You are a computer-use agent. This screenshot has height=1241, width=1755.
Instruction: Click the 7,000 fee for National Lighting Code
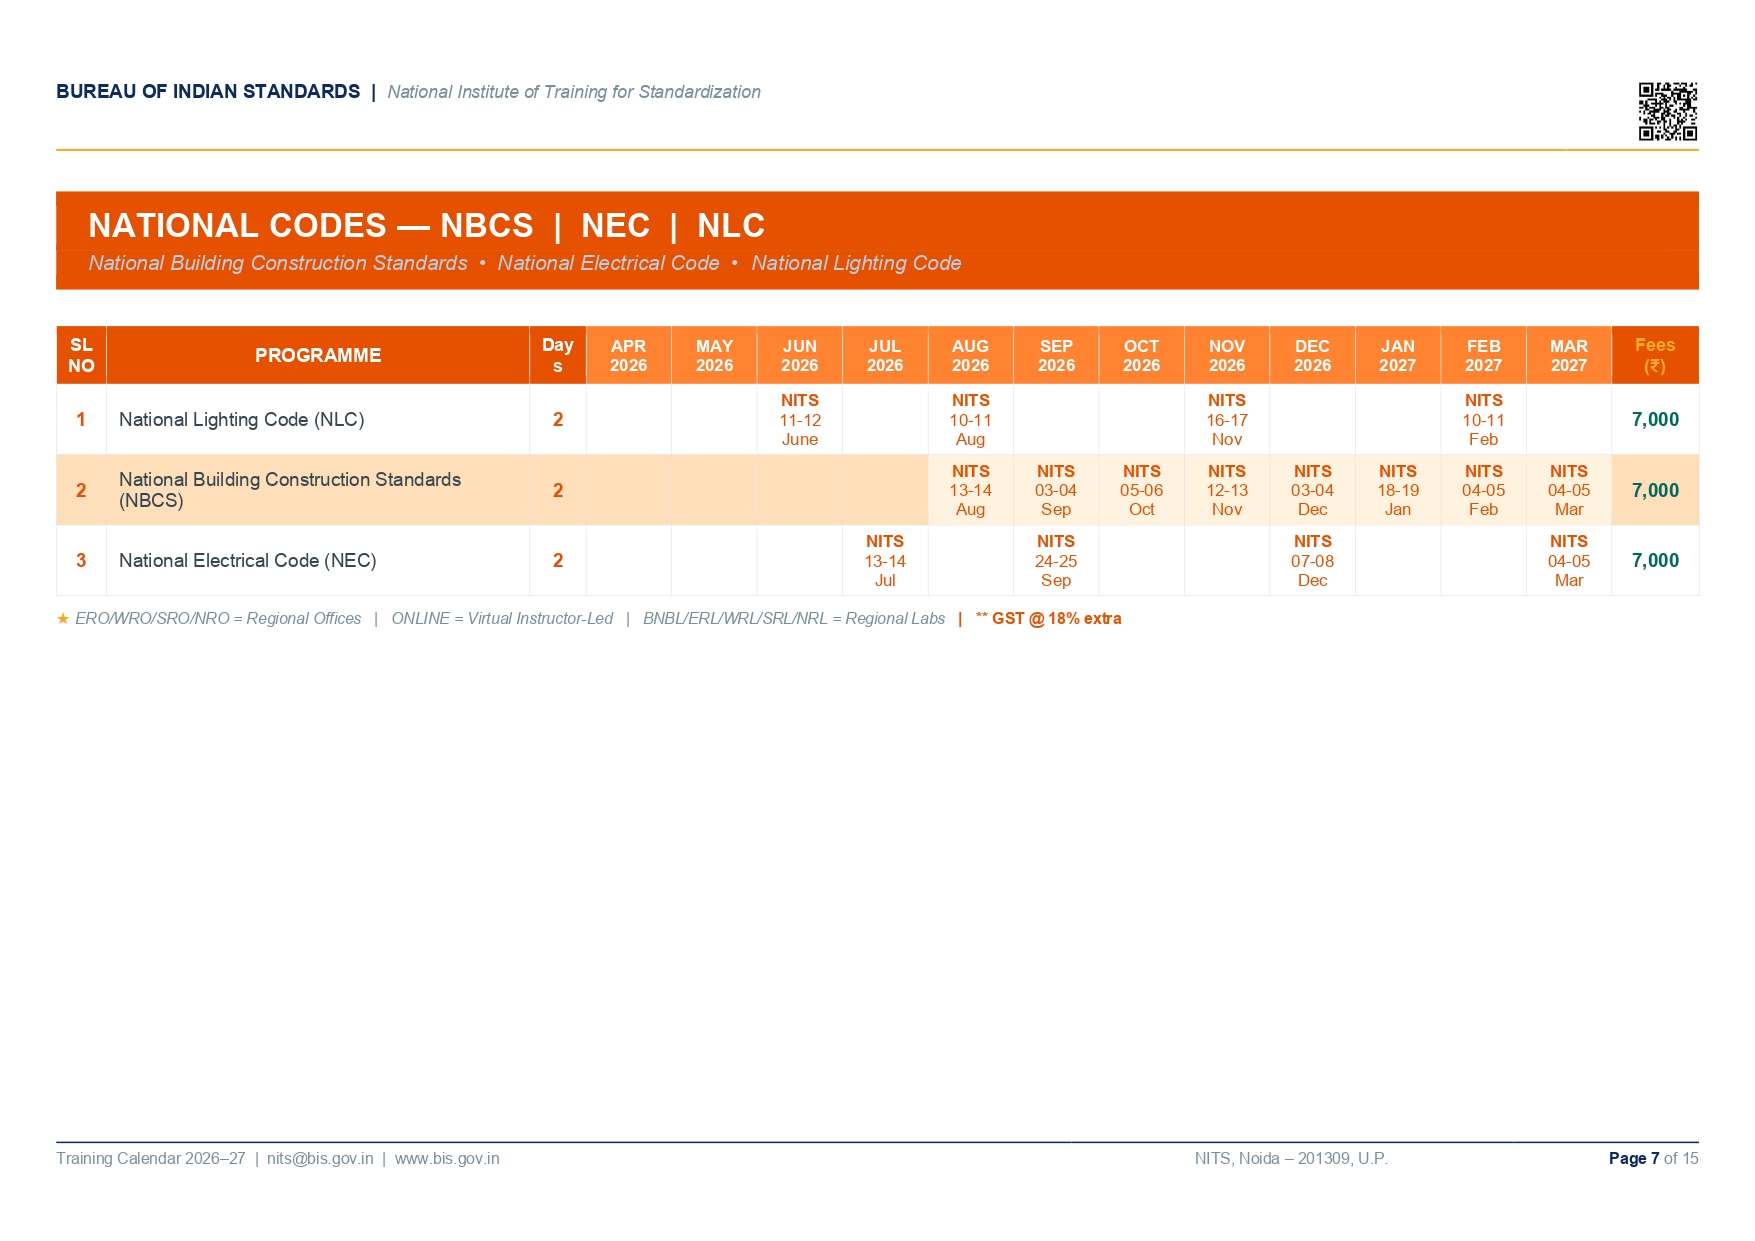coord(1655,420)
